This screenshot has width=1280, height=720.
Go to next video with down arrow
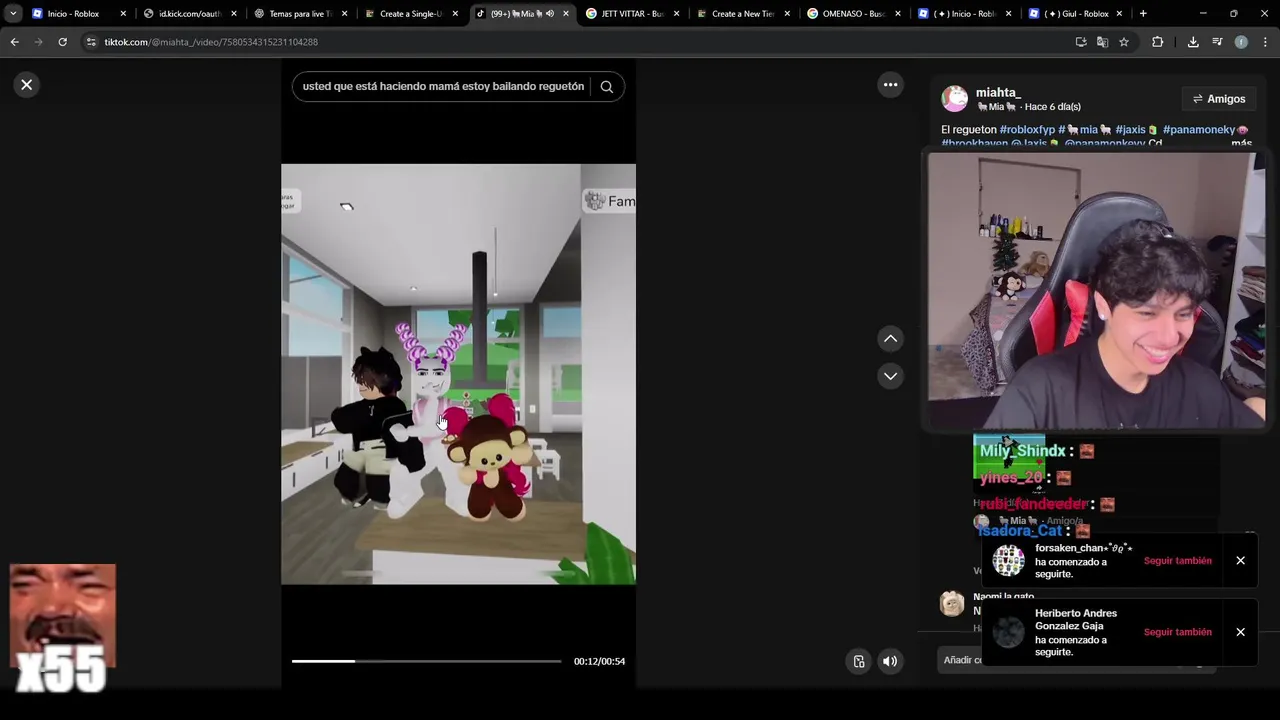coord(890,376)
